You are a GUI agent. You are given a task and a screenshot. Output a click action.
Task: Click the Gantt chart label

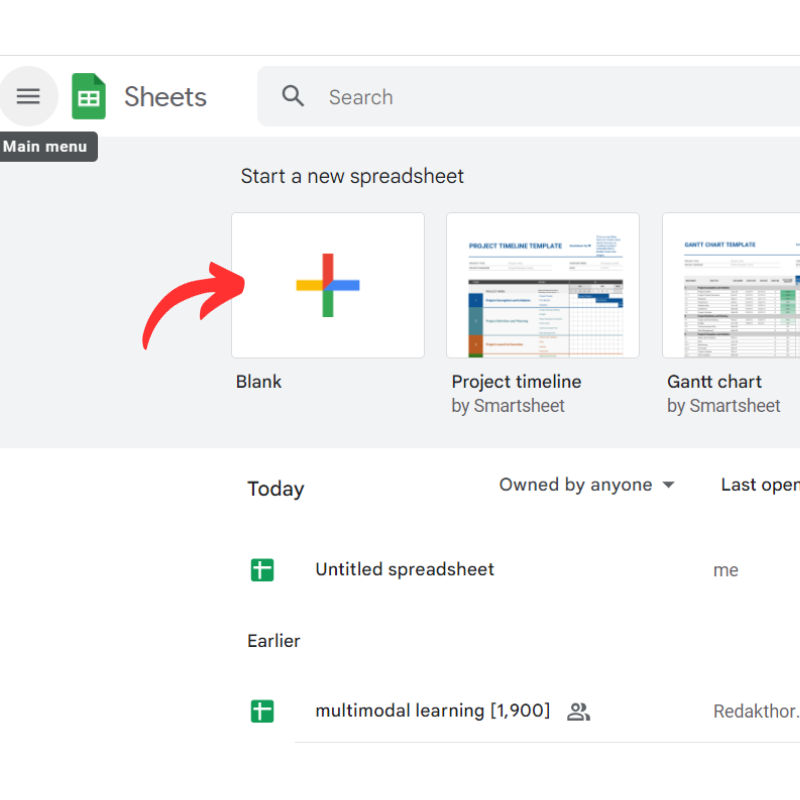tap(714, 382)
